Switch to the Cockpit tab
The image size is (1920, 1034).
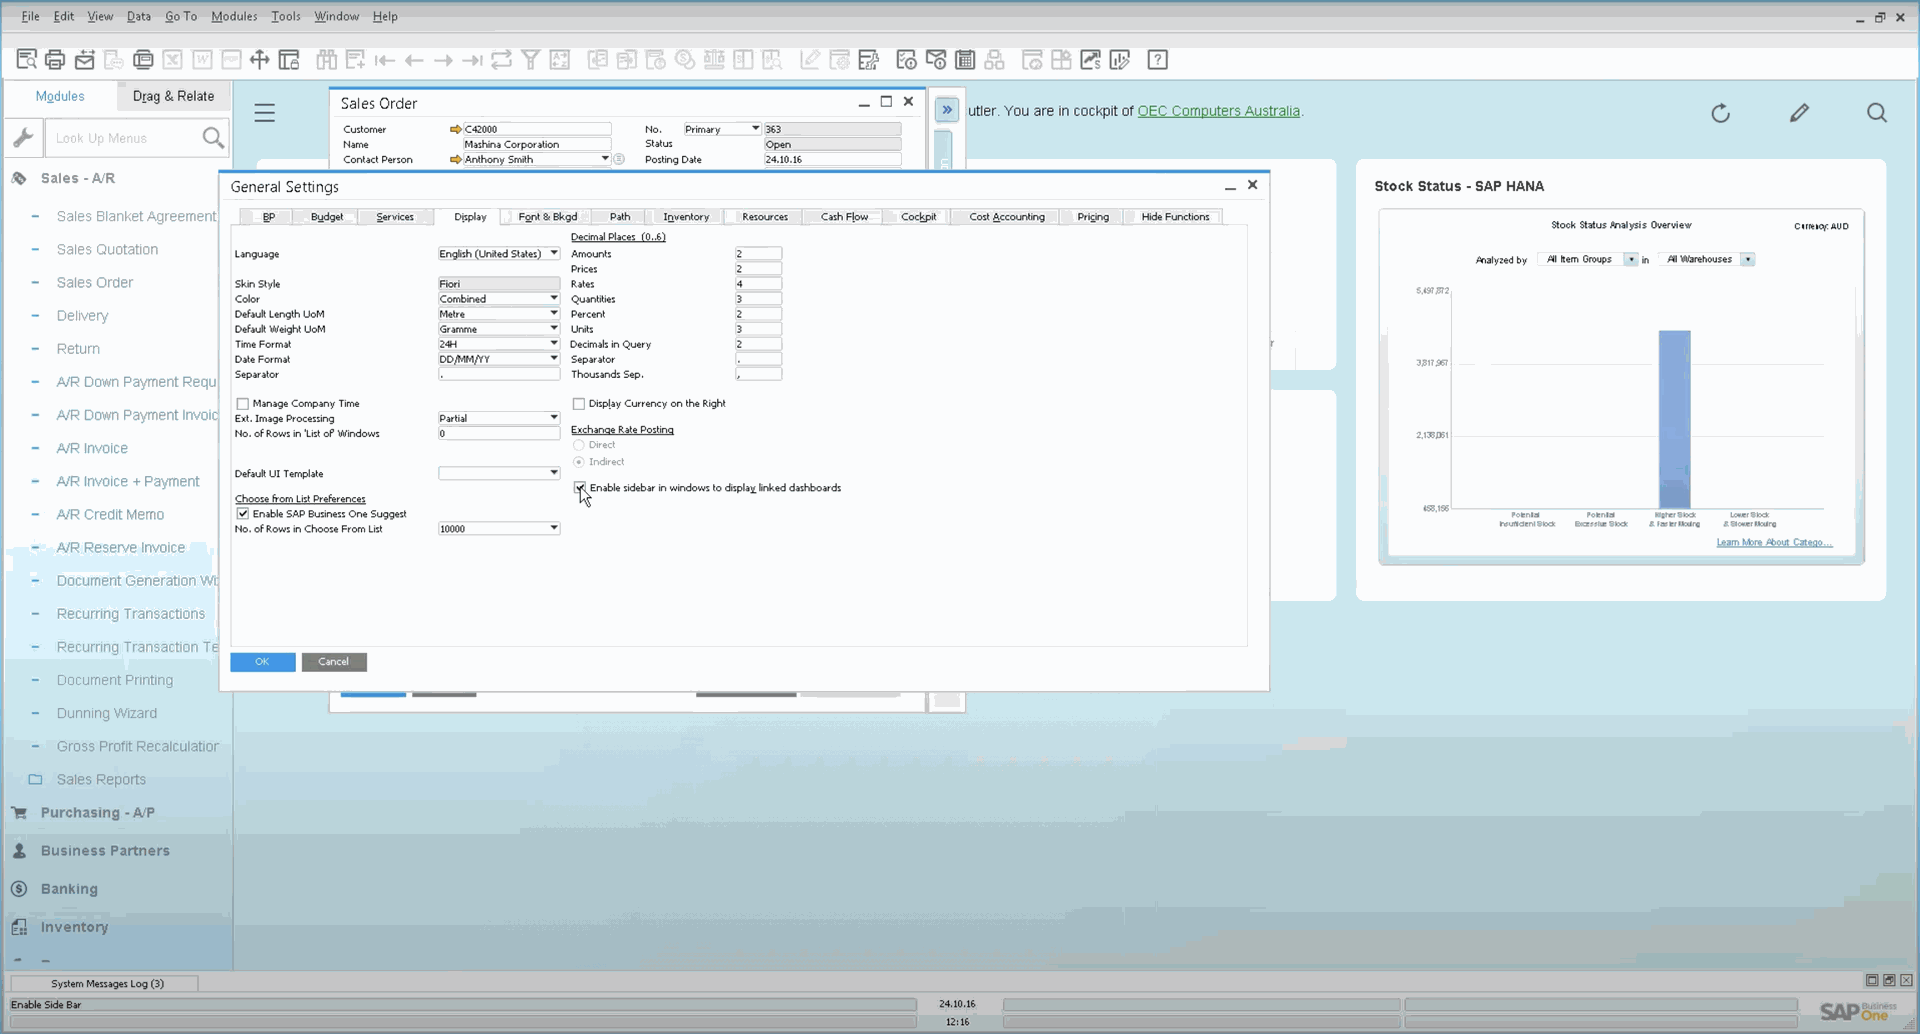point(918,217)
